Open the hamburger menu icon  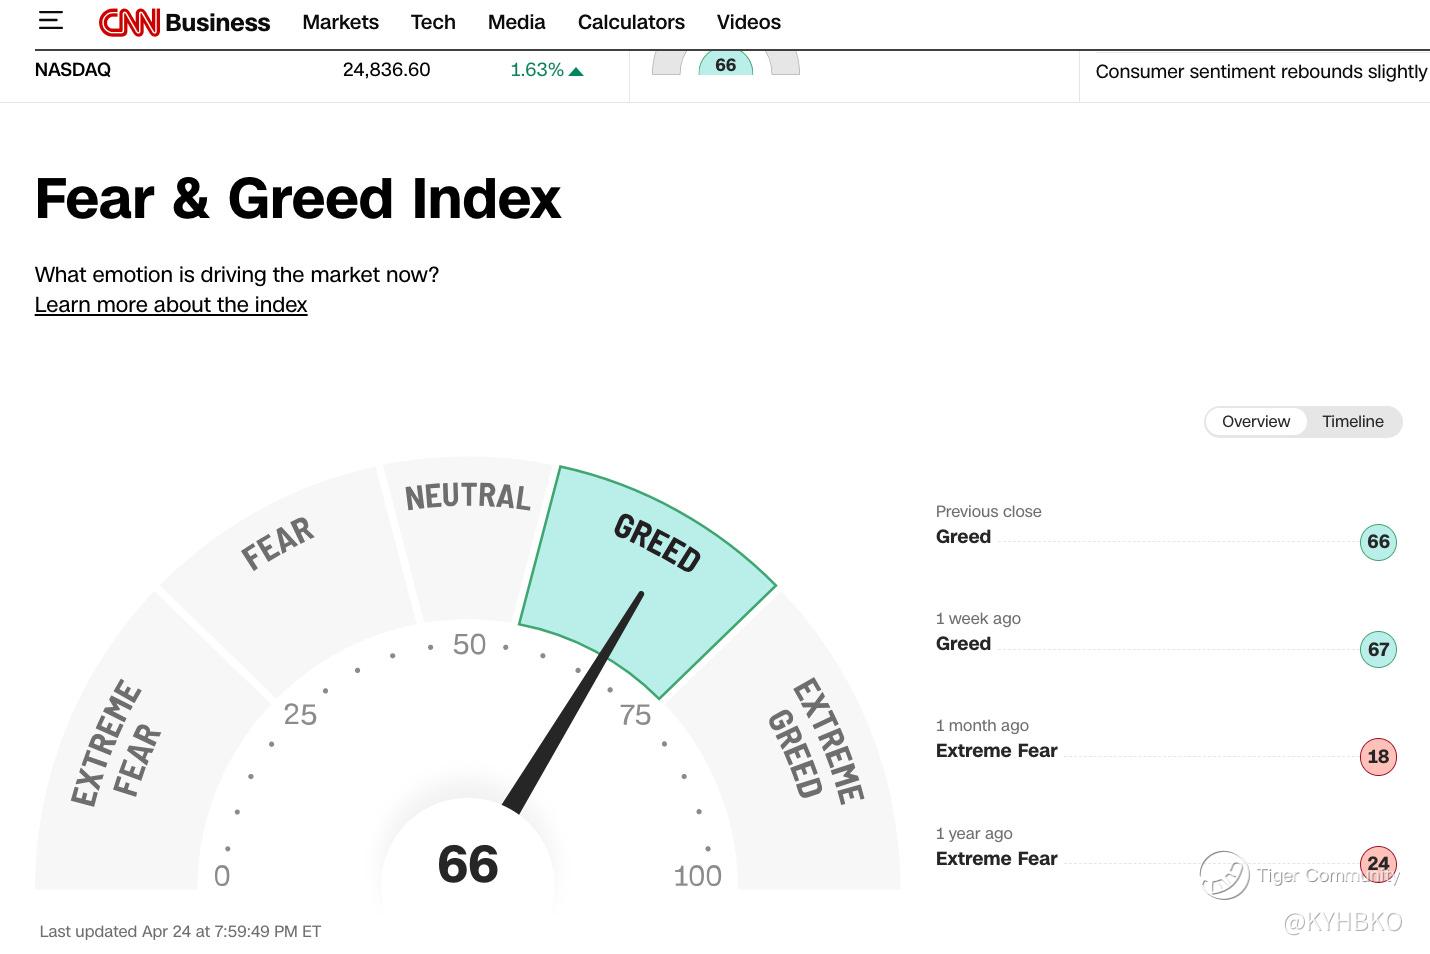[50, 21]
